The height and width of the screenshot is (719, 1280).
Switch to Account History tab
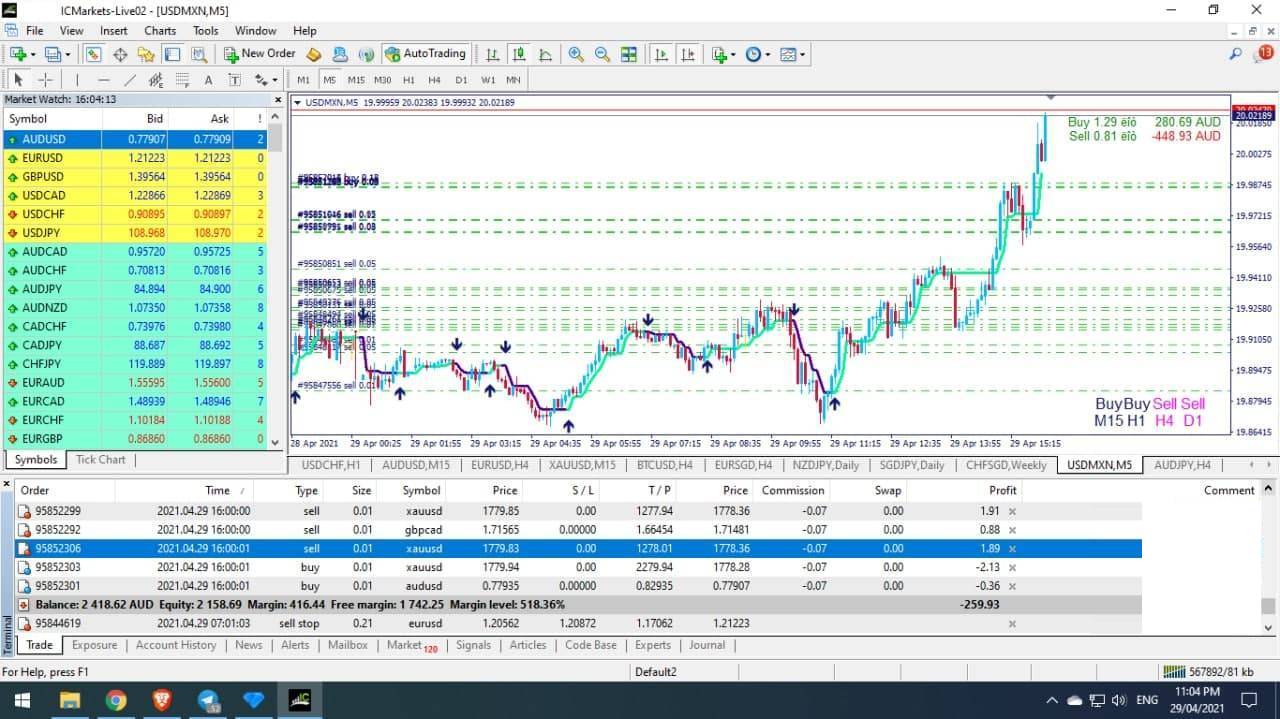click(176, 645)
